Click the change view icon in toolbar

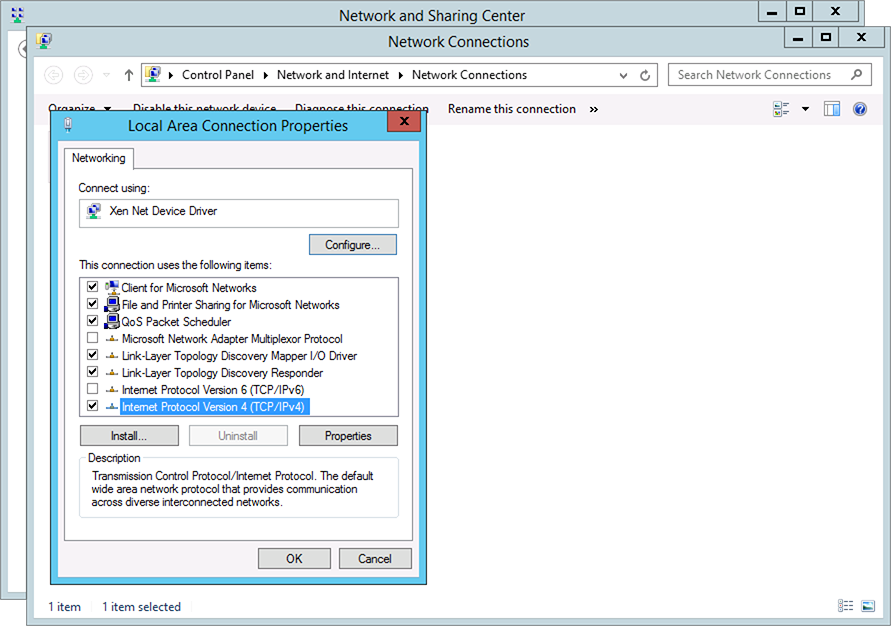click(782, 109)
